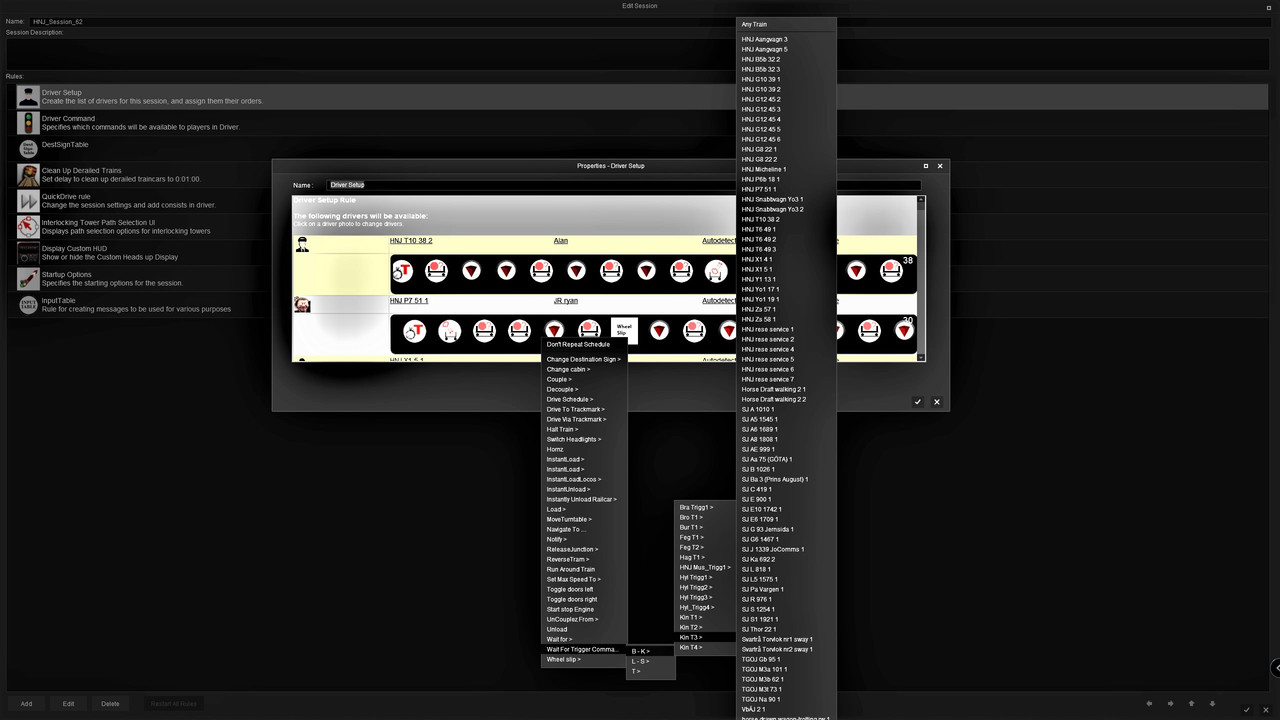
Task: Click the Session Description text area
Action: [640, 54]
